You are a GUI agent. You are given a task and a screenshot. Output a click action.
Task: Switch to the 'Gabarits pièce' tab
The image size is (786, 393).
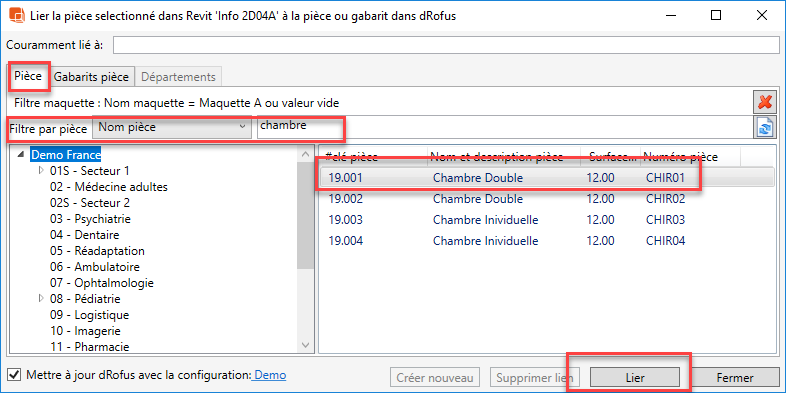tap(91, 77)
